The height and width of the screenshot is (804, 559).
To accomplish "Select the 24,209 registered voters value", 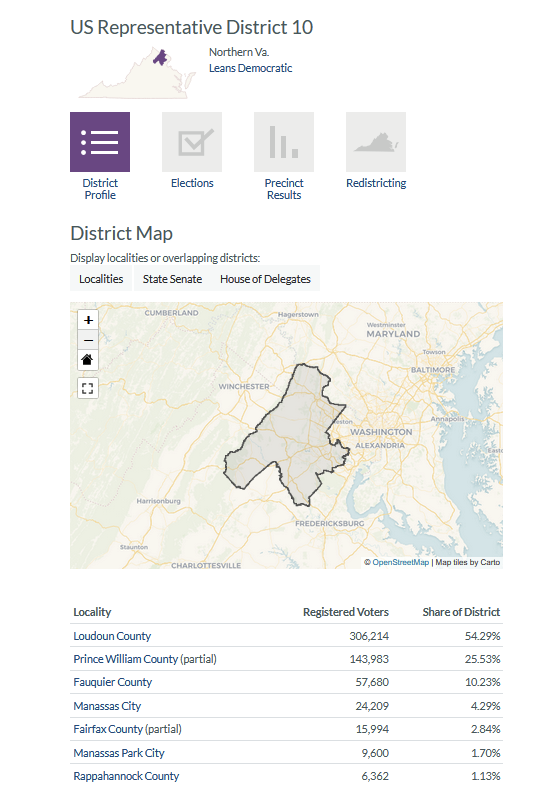I will coord(372,706).
